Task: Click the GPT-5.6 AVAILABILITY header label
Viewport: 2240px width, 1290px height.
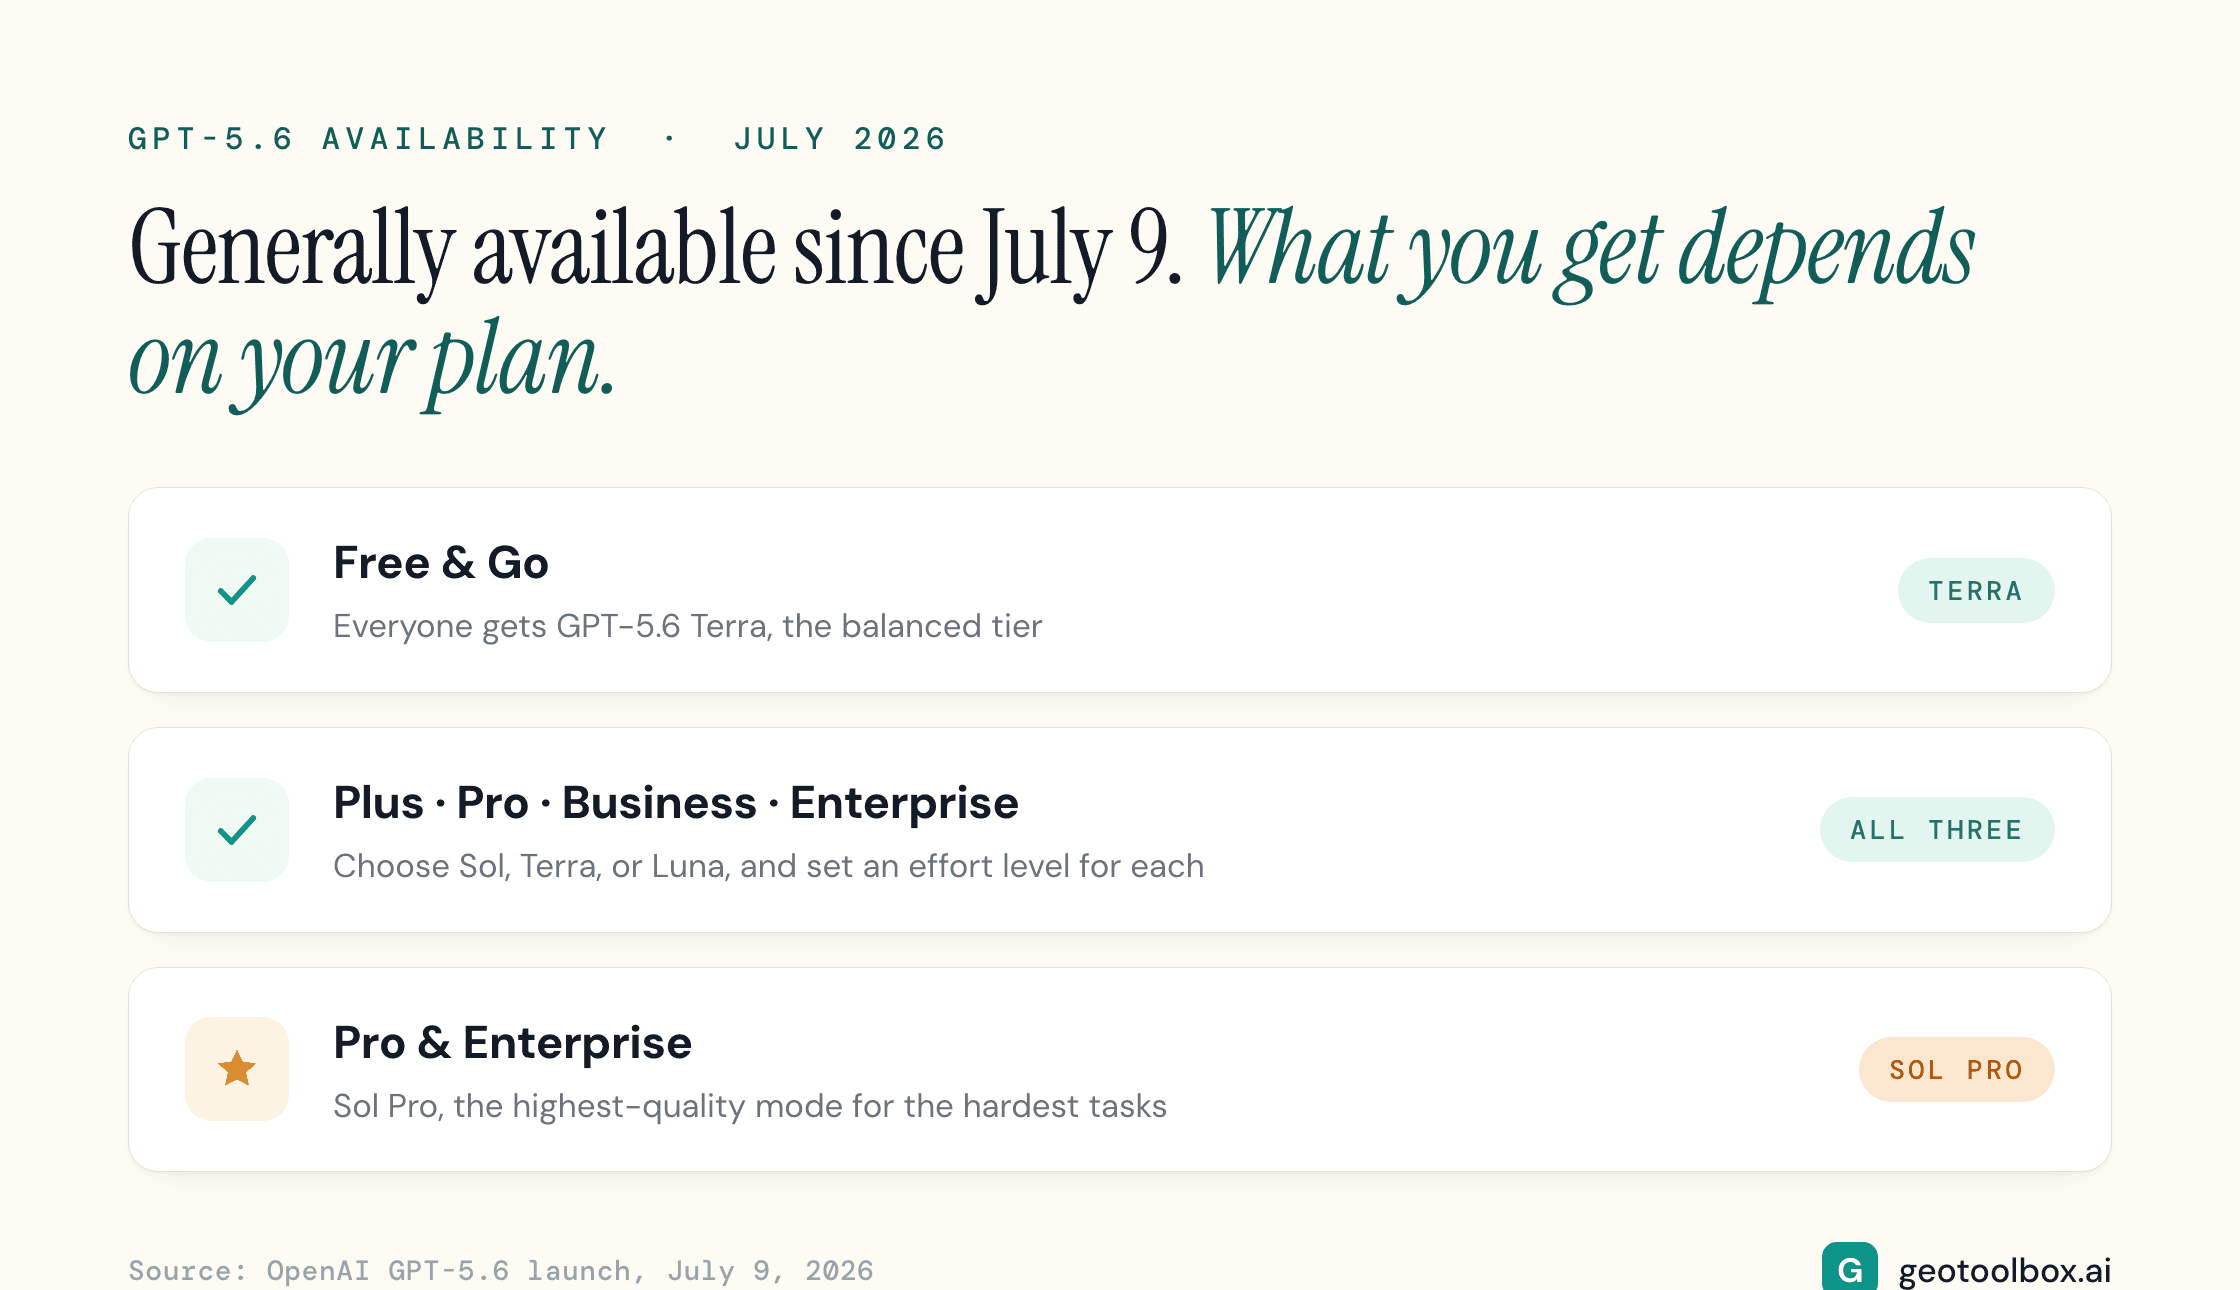Action: coord(368,138)
